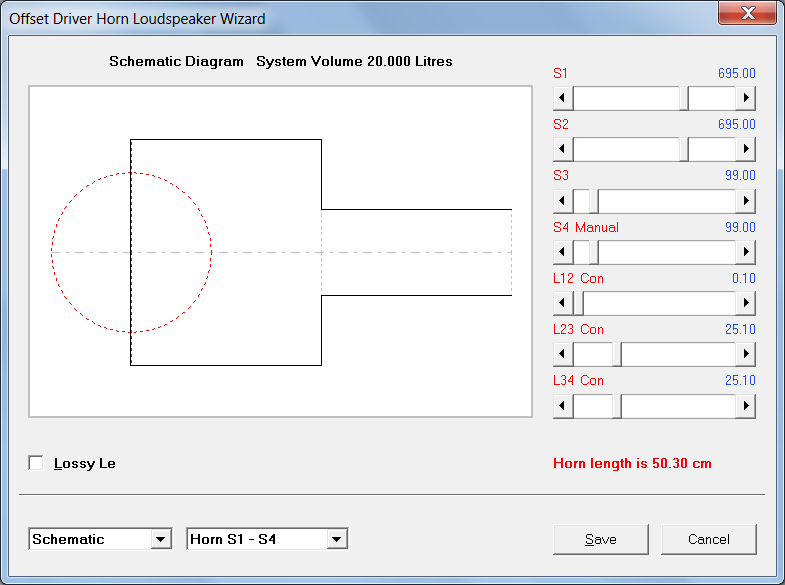
Task: Click the L23 Con label
Action: 578,329
